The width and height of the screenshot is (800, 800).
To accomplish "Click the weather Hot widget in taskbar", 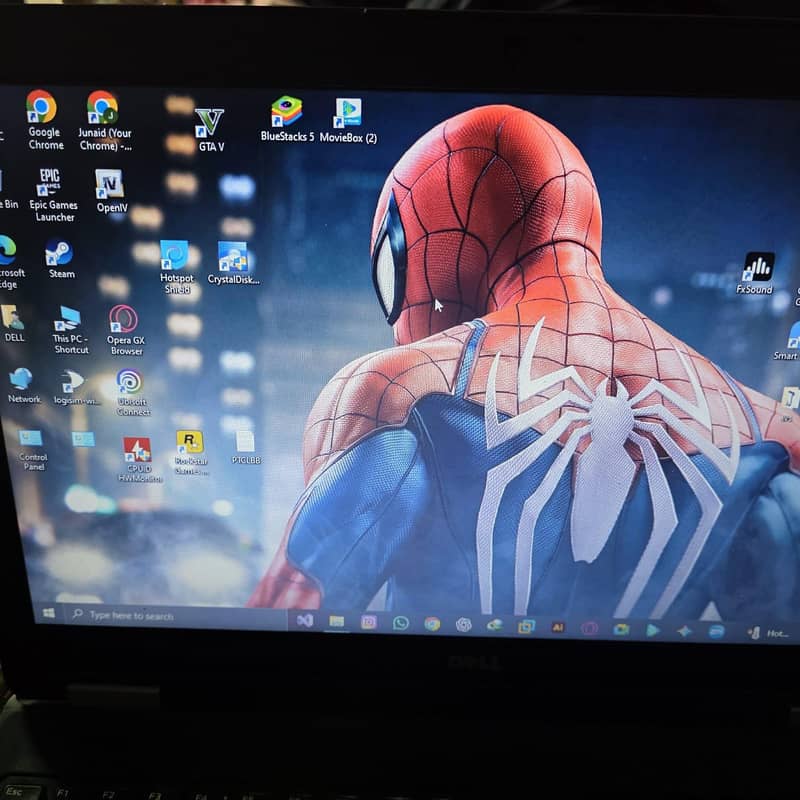I will click(769, 633).
